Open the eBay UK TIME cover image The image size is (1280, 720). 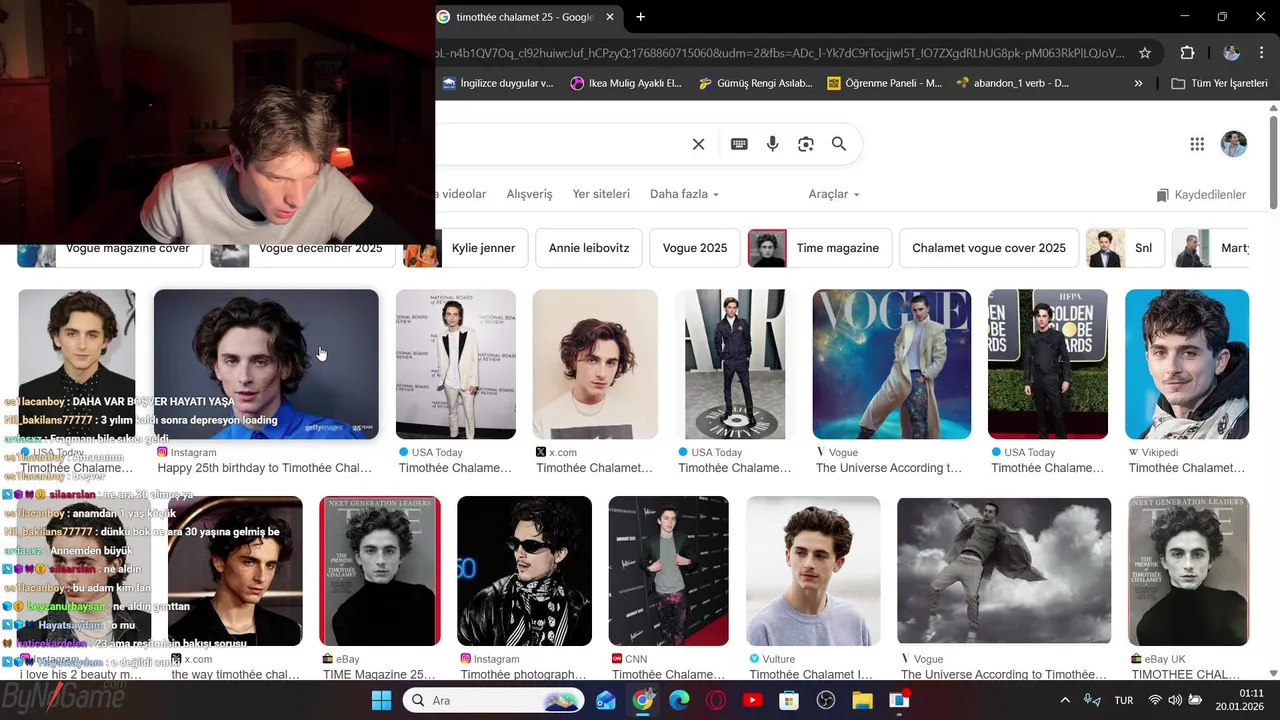1188,571
